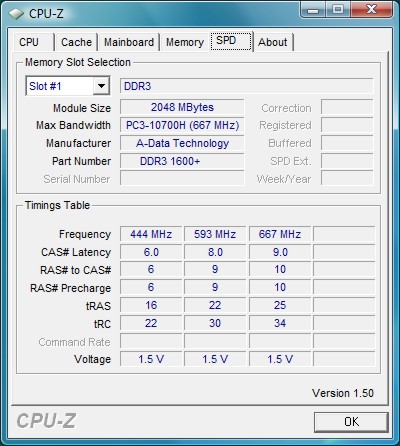Click the empty Serial Number field
Screen dimensions: 400x446
click(182, 179)
